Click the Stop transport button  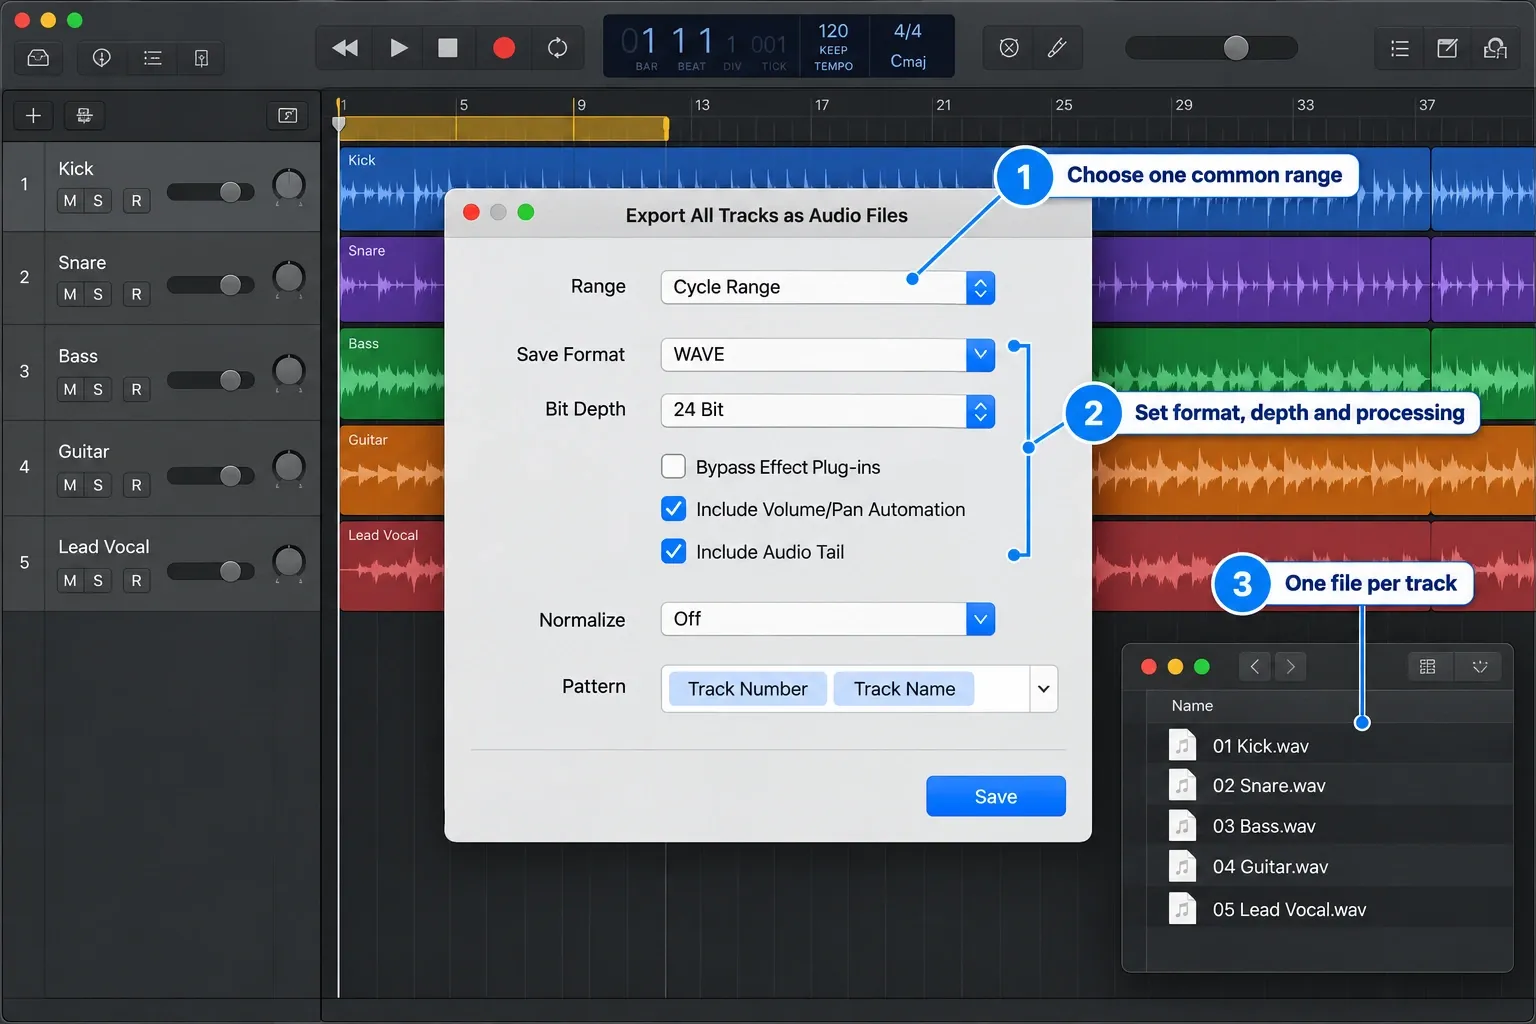point(448,48)
